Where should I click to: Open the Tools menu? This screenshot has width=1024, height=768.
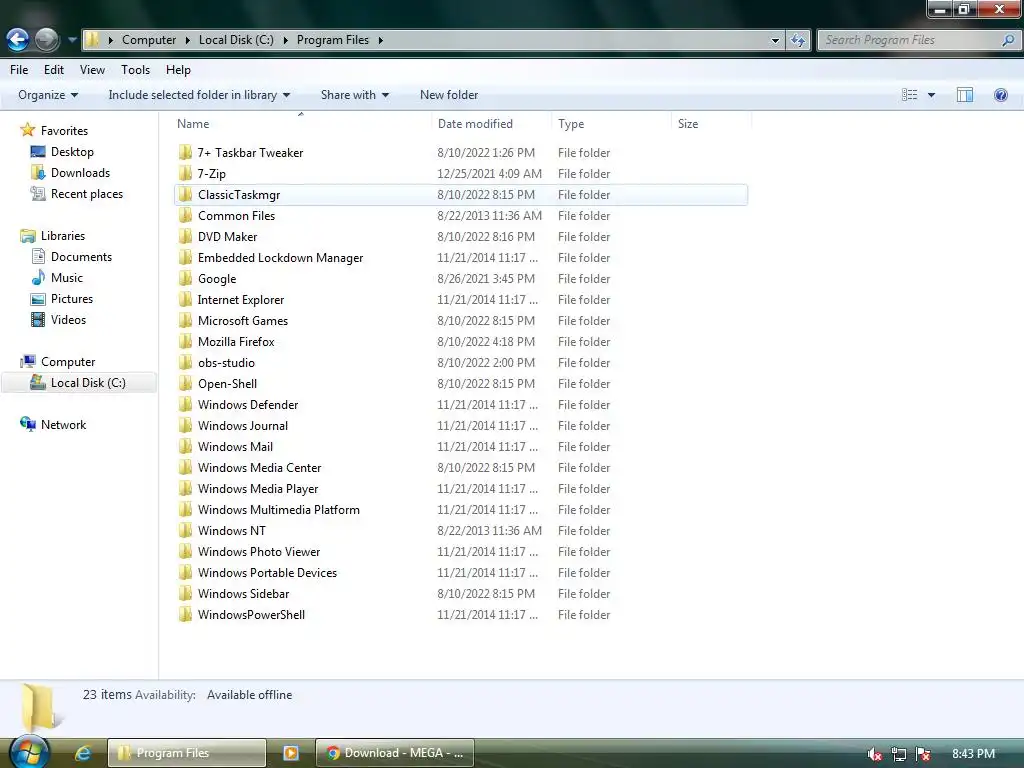pyautogui.click(x=135, y=70)
